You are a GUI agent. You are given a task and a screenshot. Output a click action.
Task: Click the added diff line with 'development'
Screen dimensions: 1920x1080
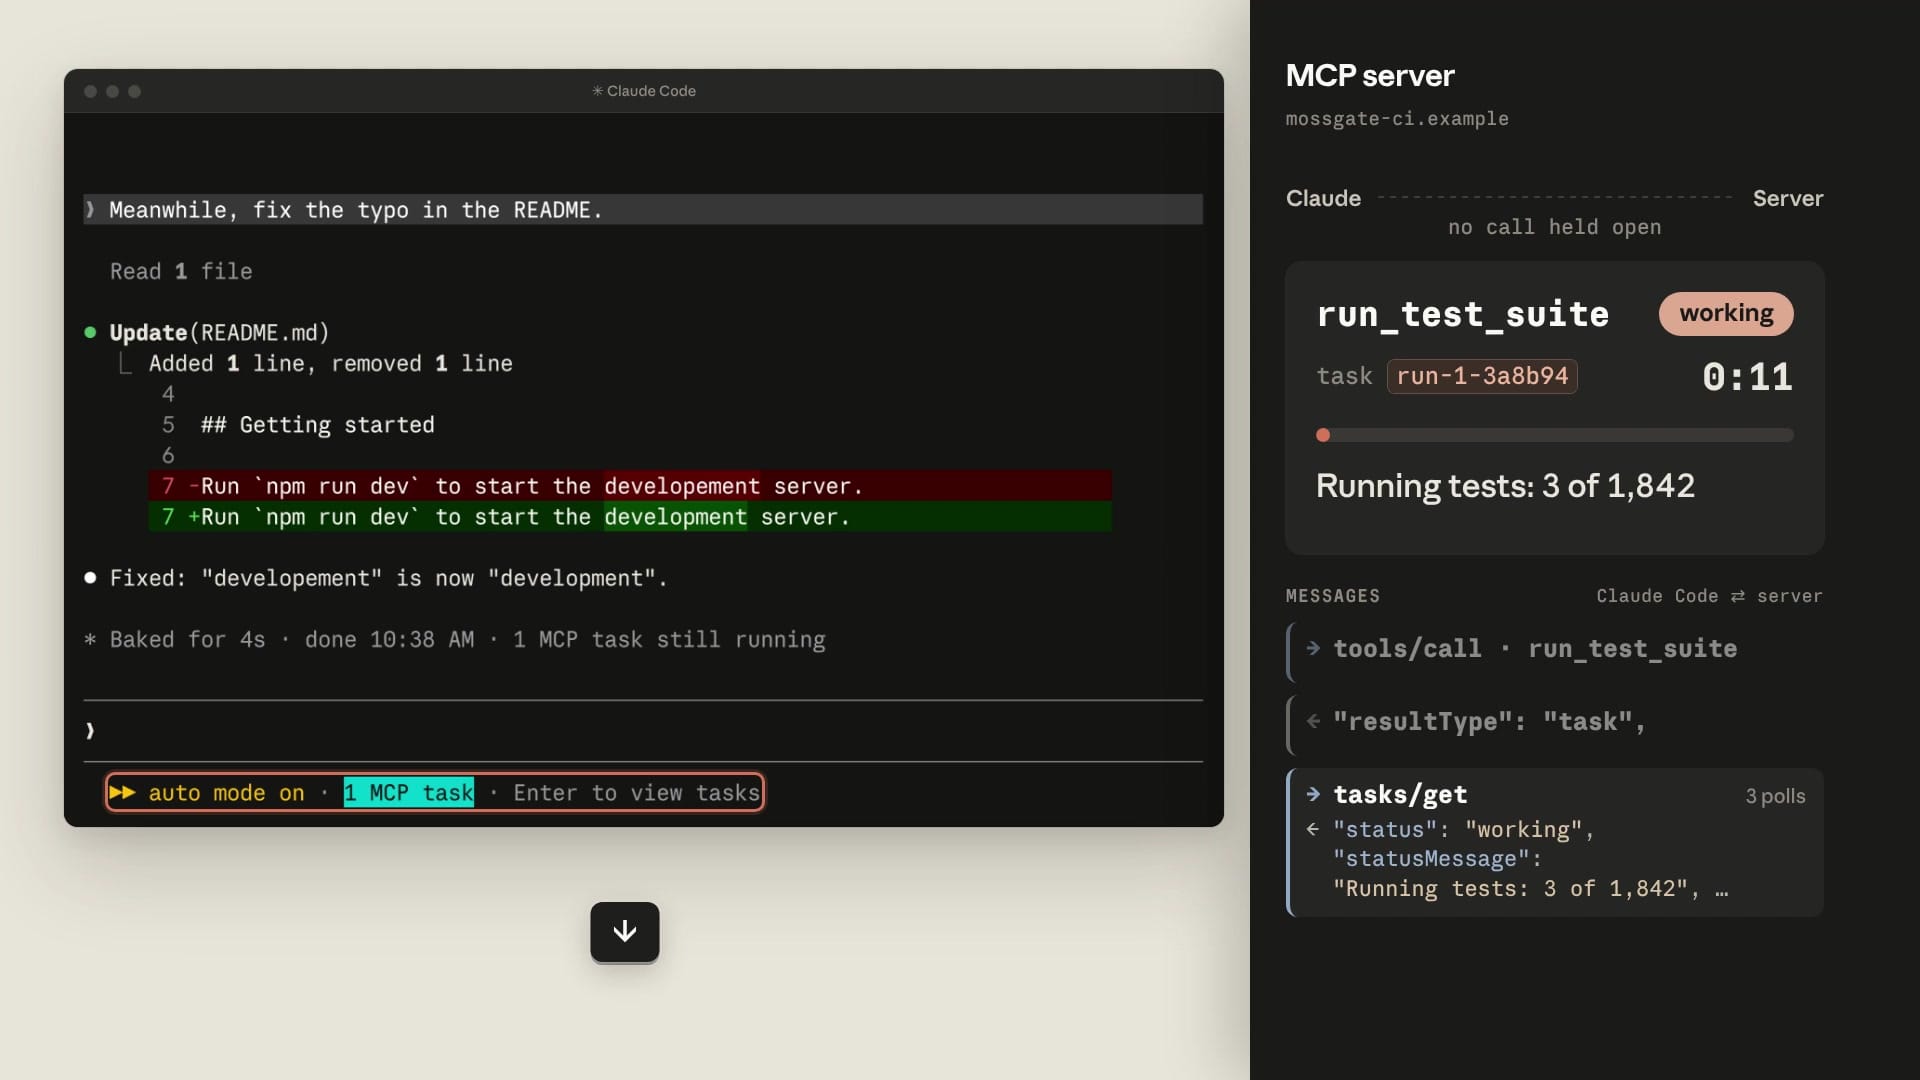630,517
